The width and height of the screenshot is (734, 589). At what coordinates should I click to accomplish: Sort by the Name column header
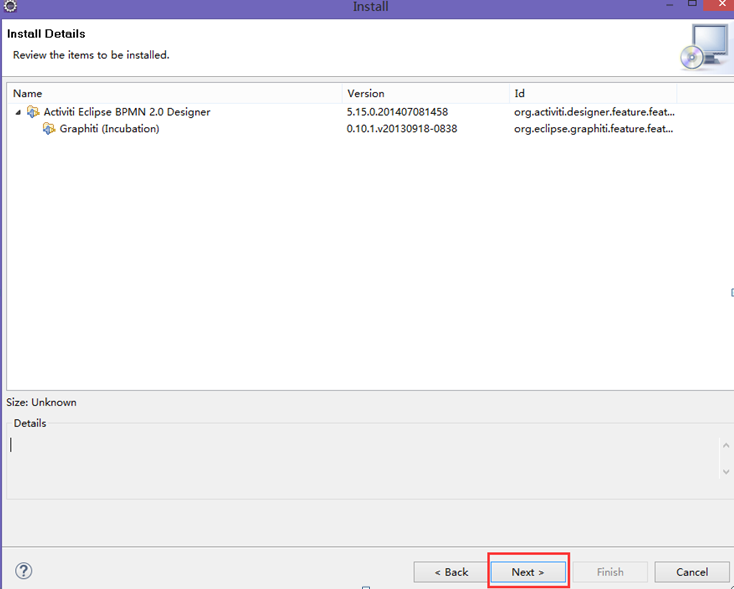[x=175, y=93]
